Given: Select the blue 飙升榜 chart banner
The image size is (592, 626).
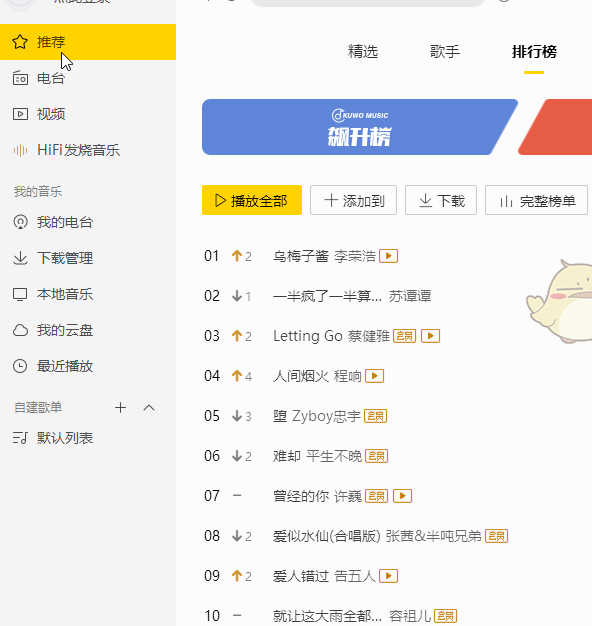Looking at the screenshot, I should (x=359, y=127).
